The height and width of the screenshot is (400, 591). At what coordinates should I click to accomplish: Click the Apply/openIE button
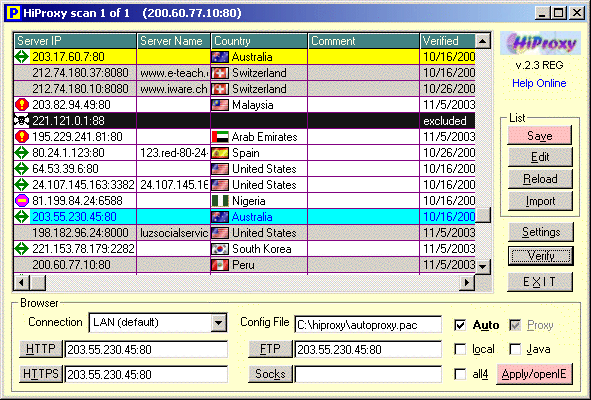[534, 374]
